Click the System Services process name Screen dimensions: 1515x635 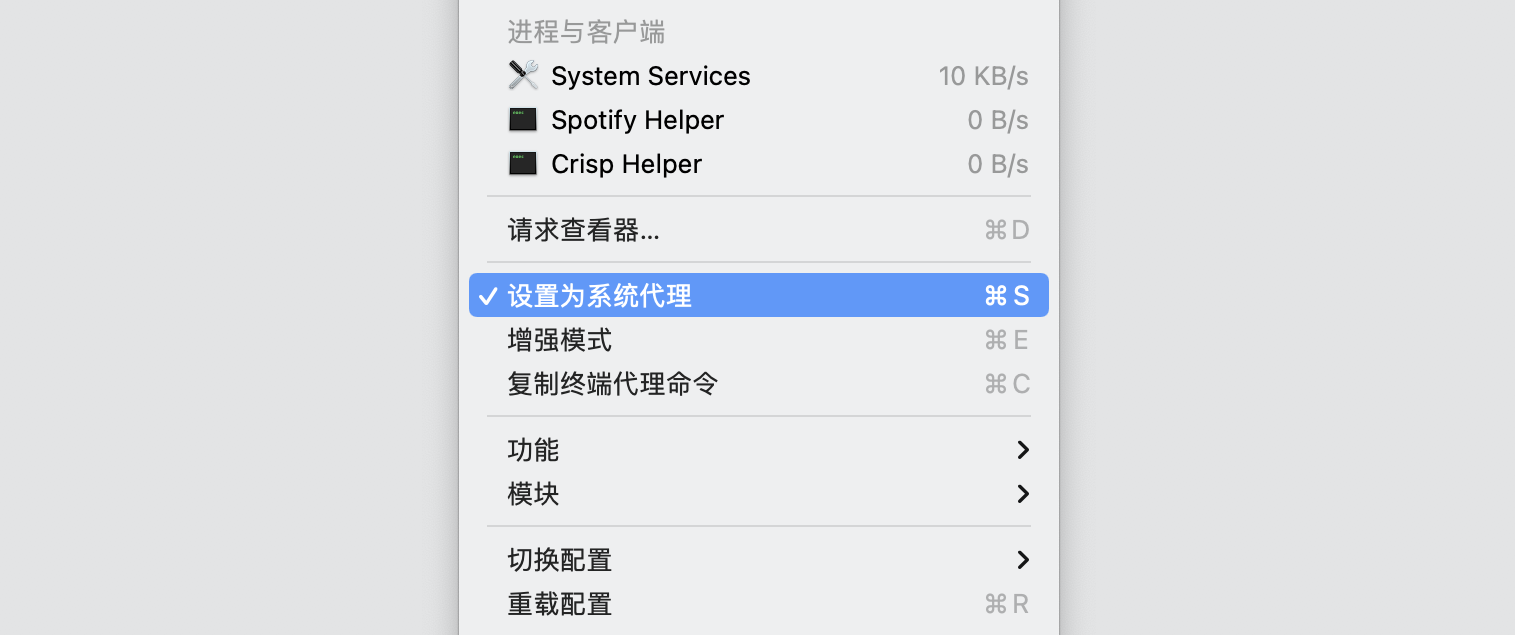[651, 76]
